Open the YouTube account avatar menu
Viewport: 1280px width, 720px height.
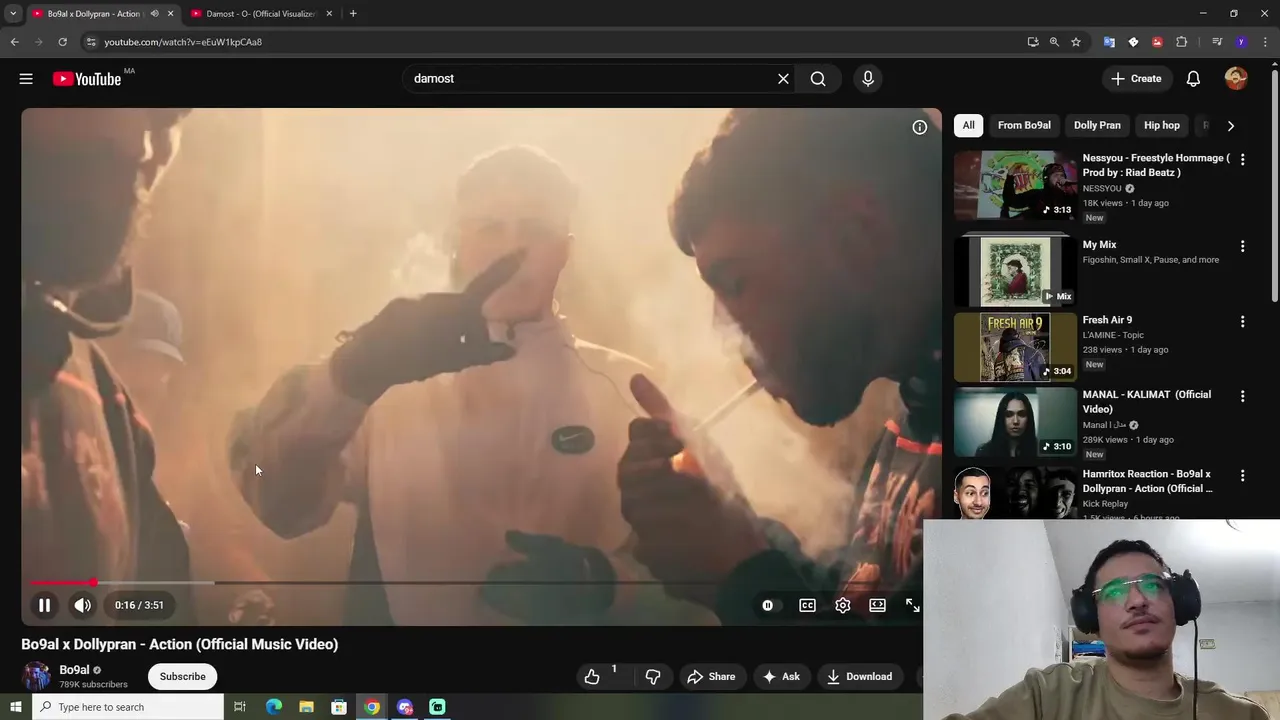coord(1236,79)
